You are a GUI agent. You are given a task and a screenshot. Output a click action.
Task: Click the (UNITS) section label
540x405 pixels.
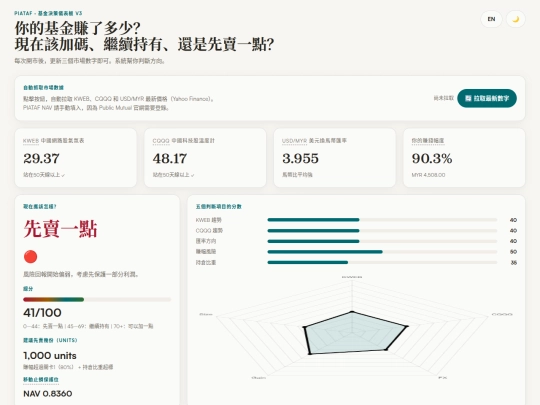click(50, 340)
